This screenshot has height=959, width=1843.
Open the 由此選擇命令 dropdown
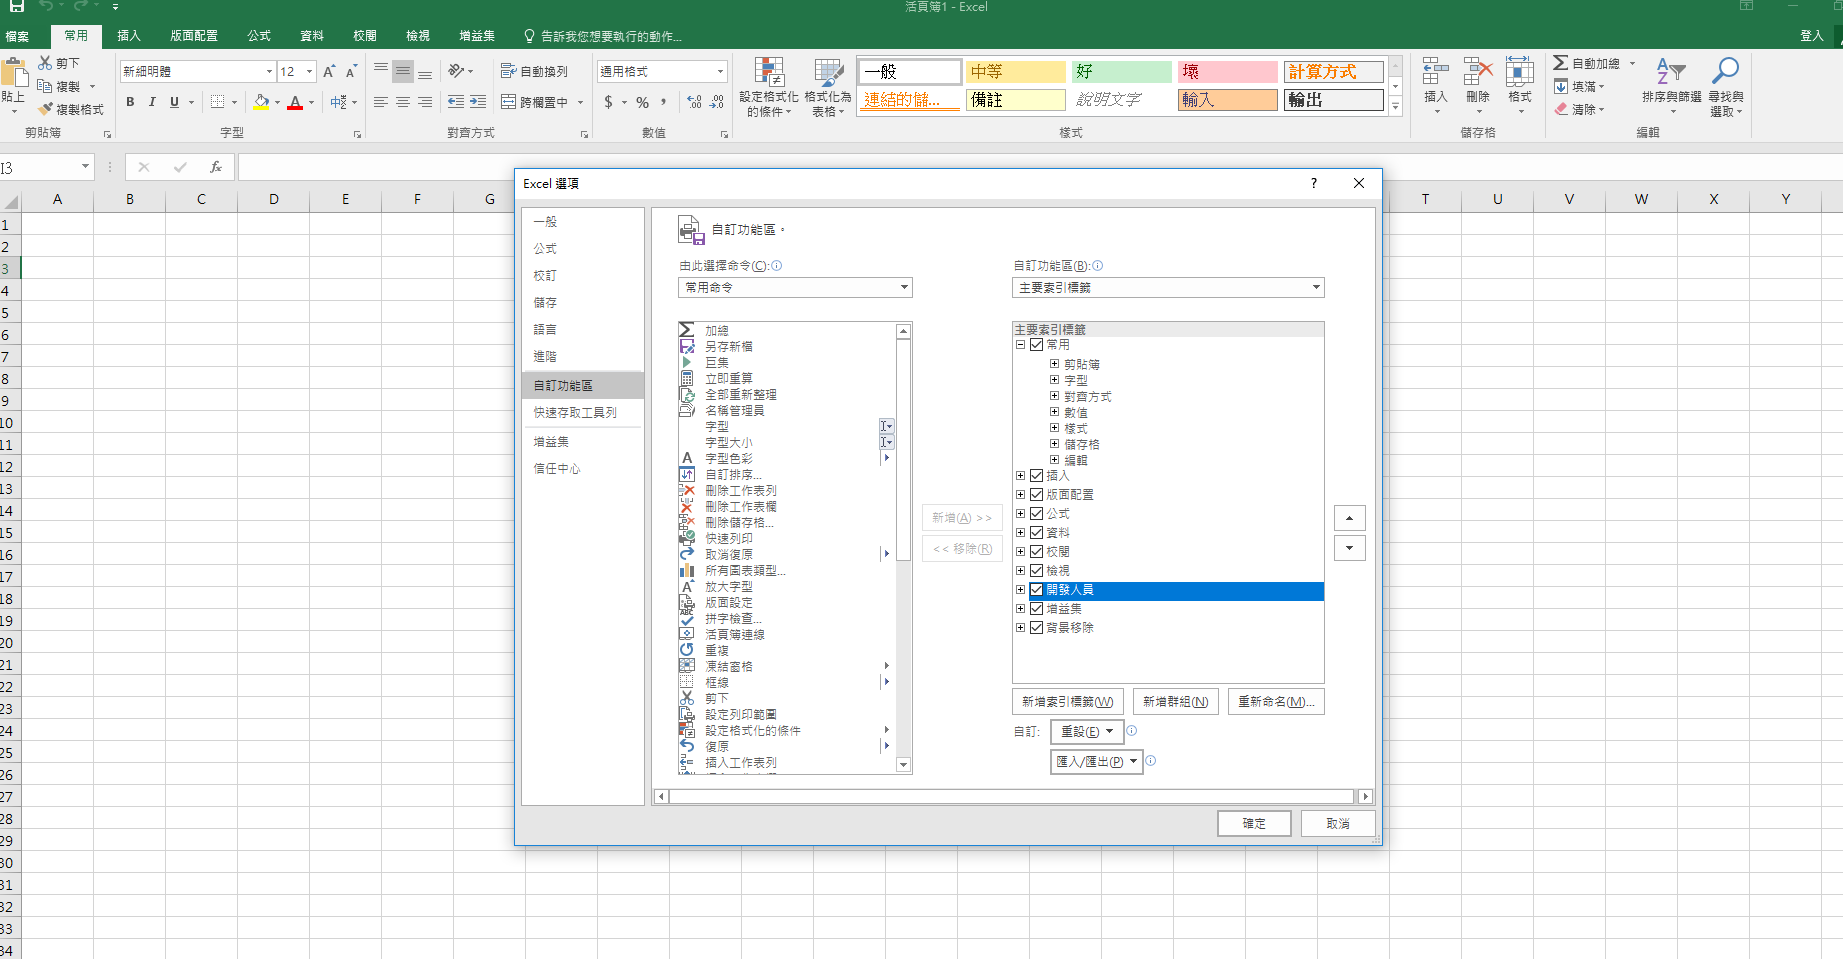coord(795,288)
